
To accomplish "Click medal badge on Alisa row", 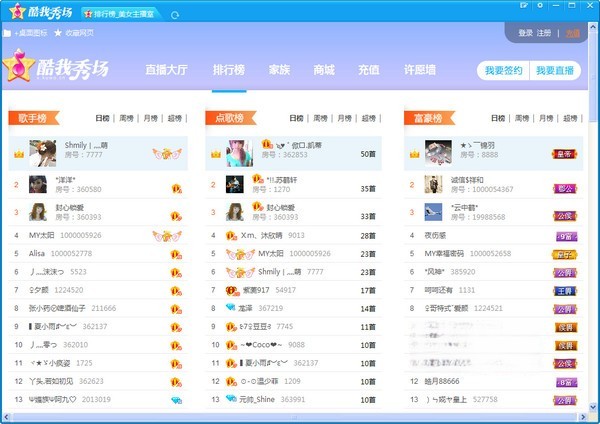I will pyautogui.click(x=176, y=254).
